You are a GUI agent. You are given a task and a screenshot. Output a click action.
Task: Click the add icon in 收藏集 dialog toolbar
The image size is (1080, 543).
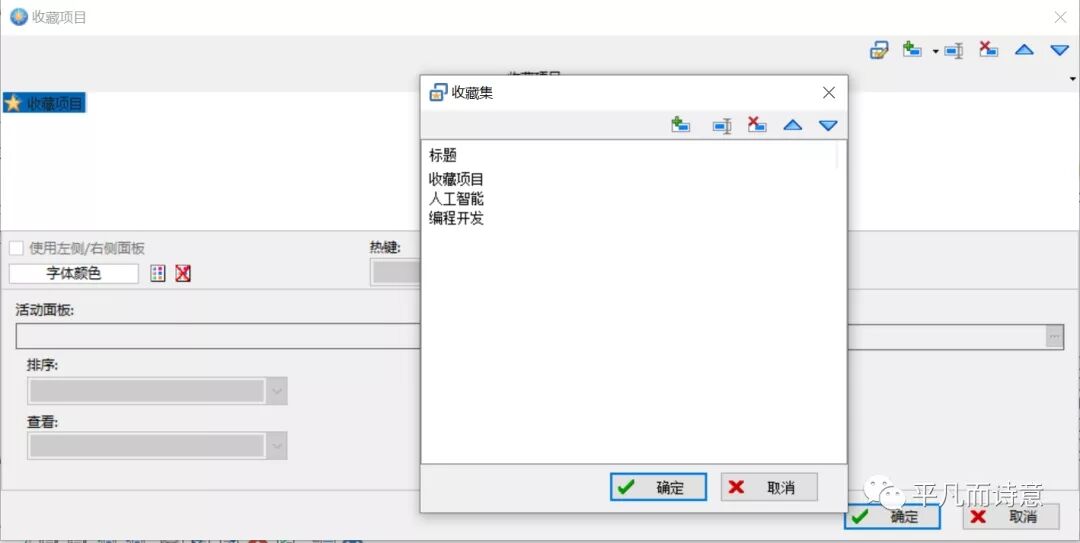point(681,125)
